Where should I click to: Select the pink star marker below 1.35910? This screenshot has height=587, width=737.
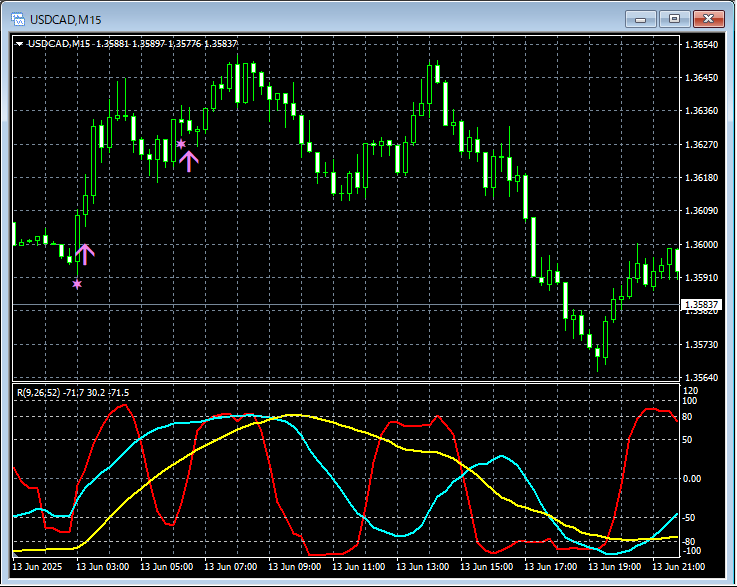[x=77, y=285]
